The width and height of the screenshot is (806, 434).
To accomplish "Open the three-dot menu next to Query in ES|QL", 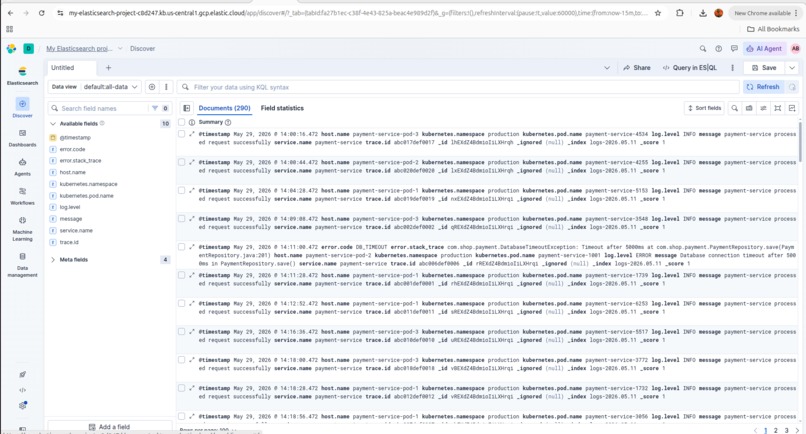I will tap(732, 68).
